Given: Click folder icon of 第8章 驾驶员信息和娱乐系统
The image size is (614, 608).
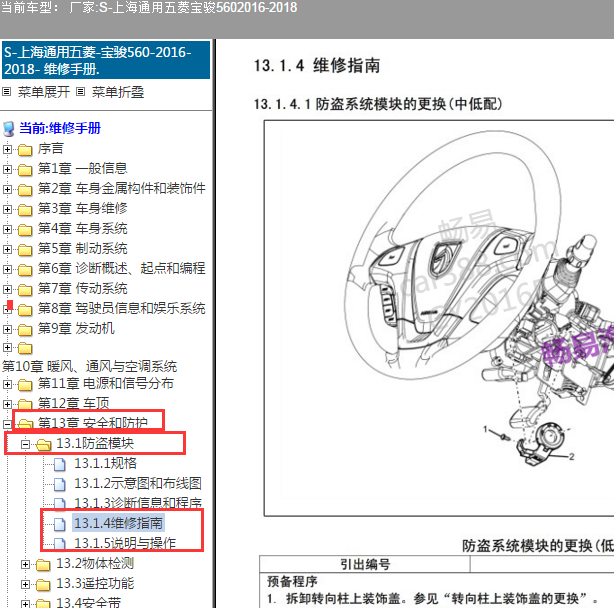Looking at the screenshot, I should 25,309.
